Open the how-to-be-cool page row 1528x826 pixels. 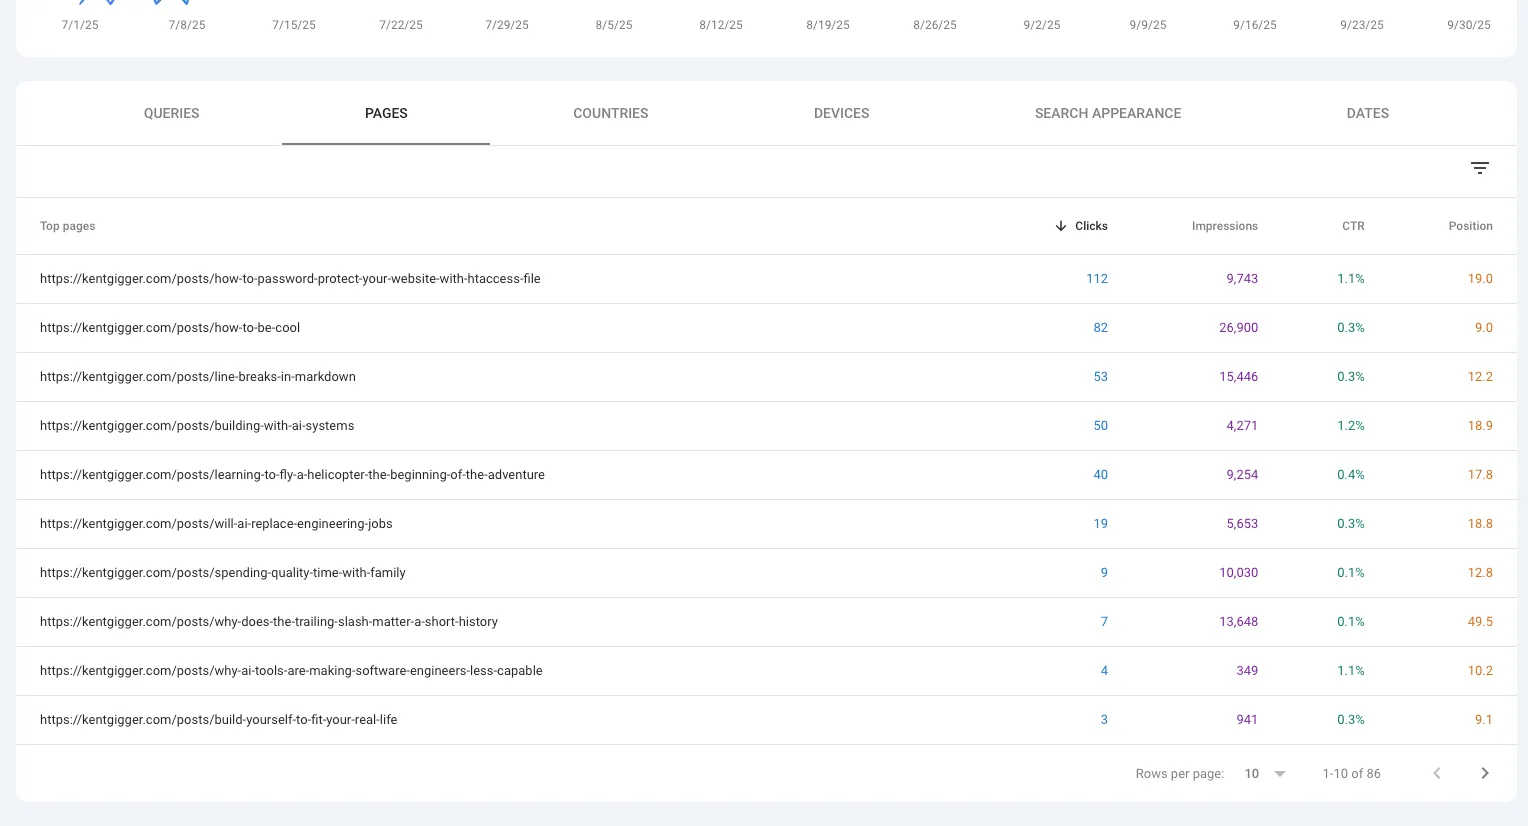170,328
